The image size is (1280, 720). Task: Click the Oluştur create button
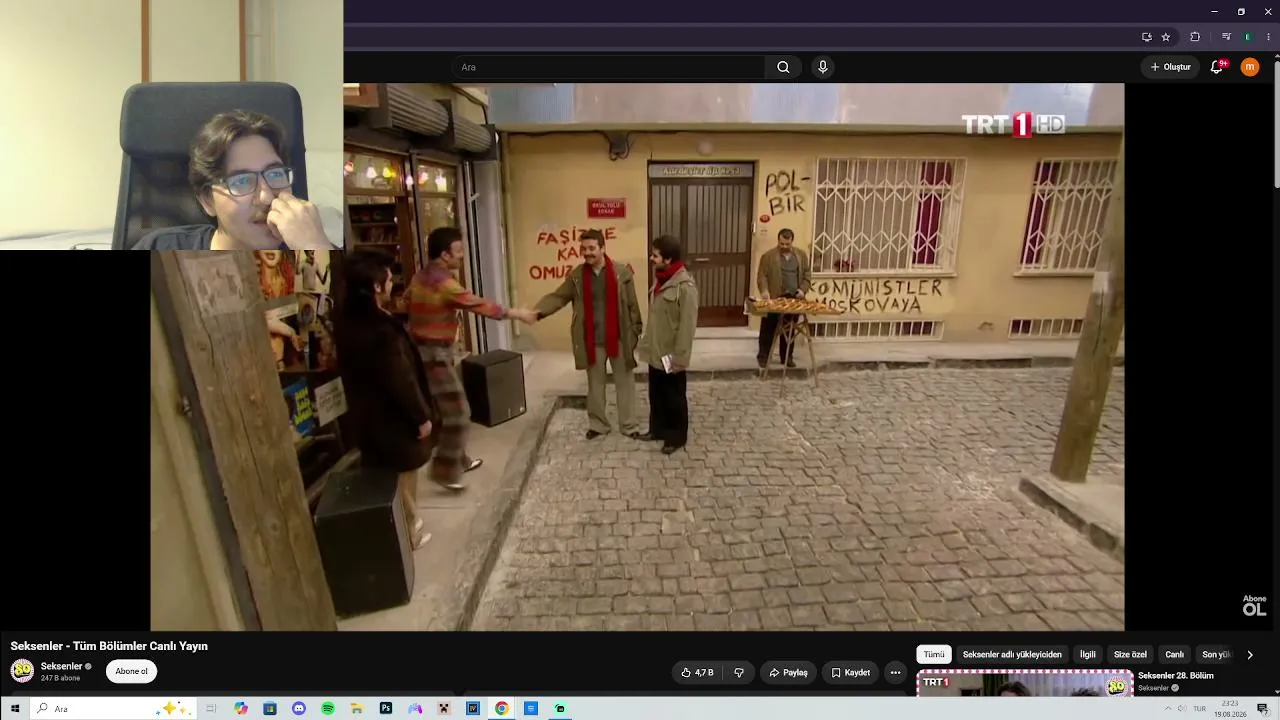point(1170,67)
